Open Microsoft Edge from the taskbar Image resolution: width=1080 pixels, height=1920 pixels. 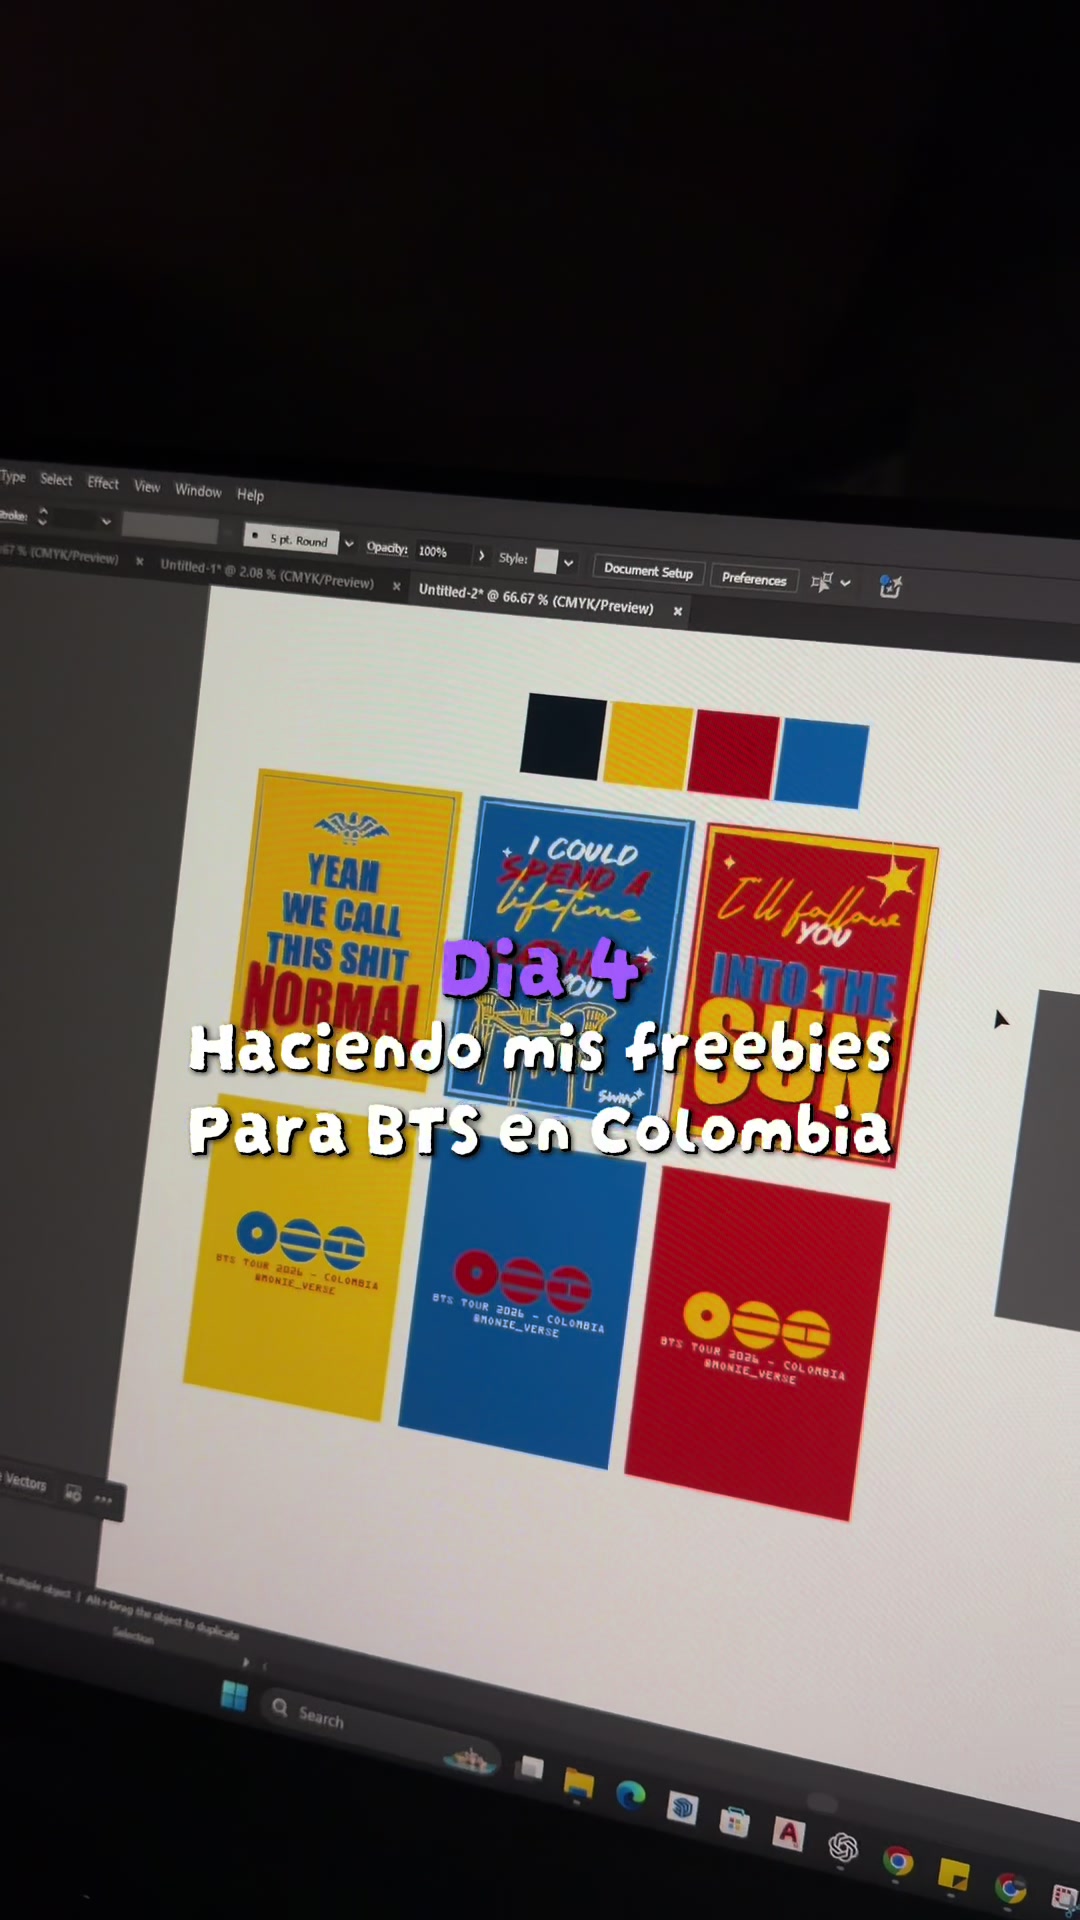coord(630,1795)
